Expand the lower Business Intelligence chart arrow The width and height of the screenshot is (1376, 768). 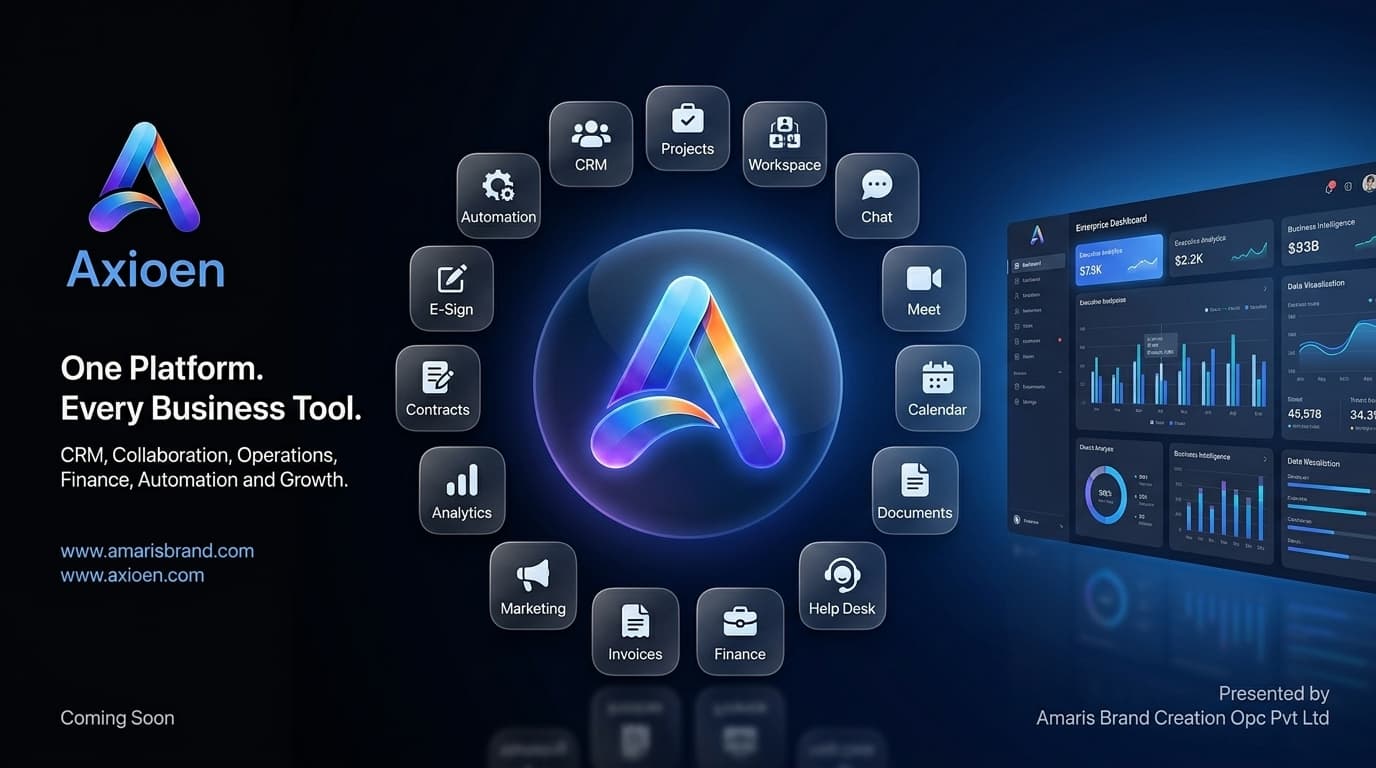pos(1264,459)
